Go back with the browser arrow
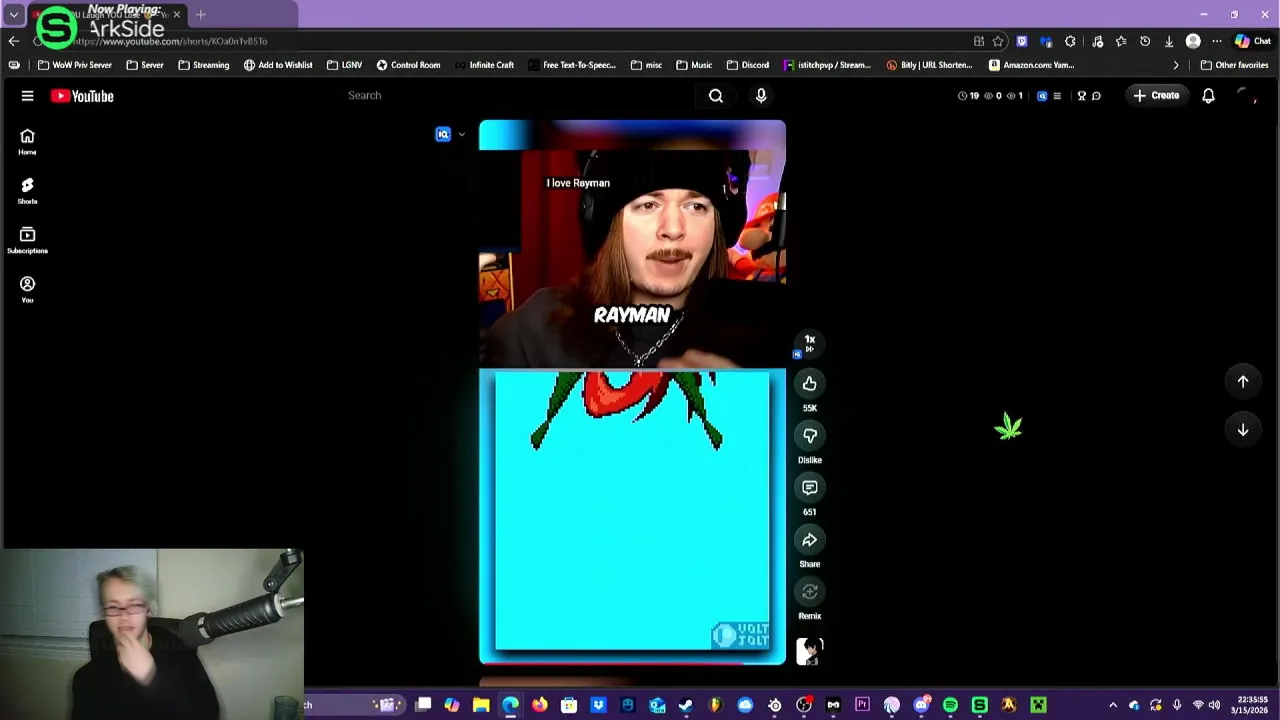This screenshot has height=720, width=1280. [13, 41]
